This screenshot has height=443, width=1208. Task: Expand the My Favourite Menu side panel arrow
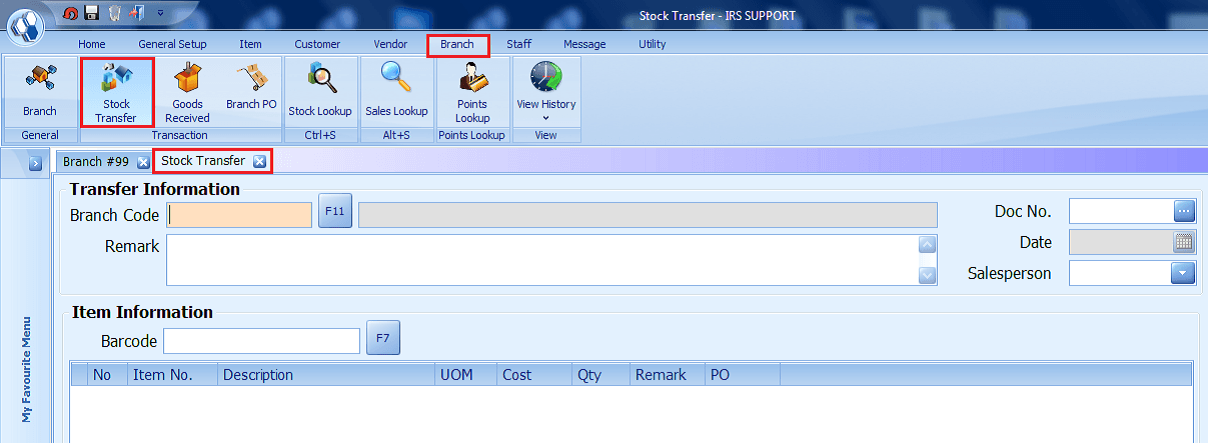[x=34, y=163]
